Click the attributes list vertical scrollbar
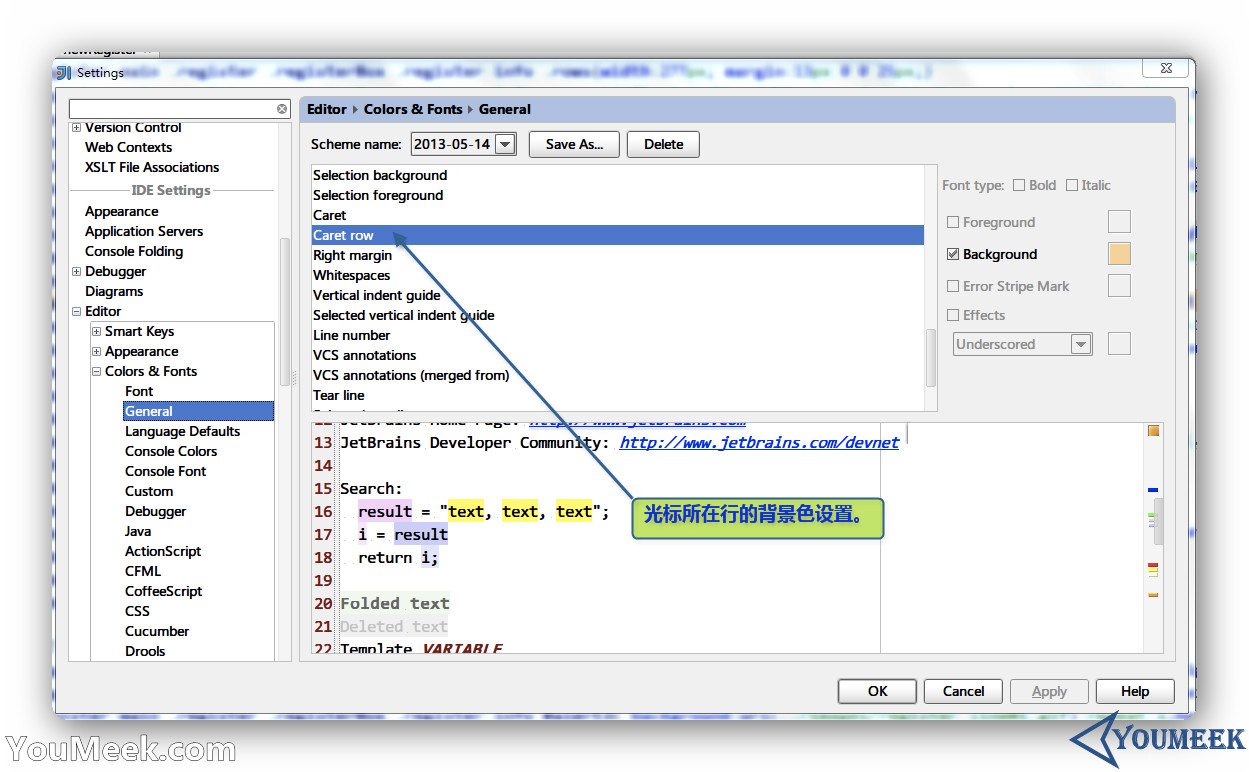This screenshot has height=772, width=1249. tap(931, 358)
